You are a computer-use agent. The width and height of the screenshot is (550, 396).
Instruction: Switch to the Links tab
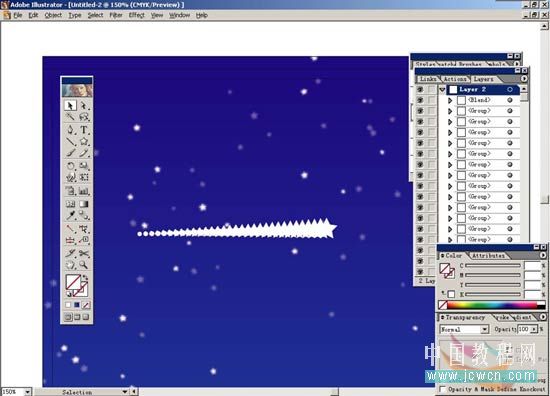coord(428,79)
